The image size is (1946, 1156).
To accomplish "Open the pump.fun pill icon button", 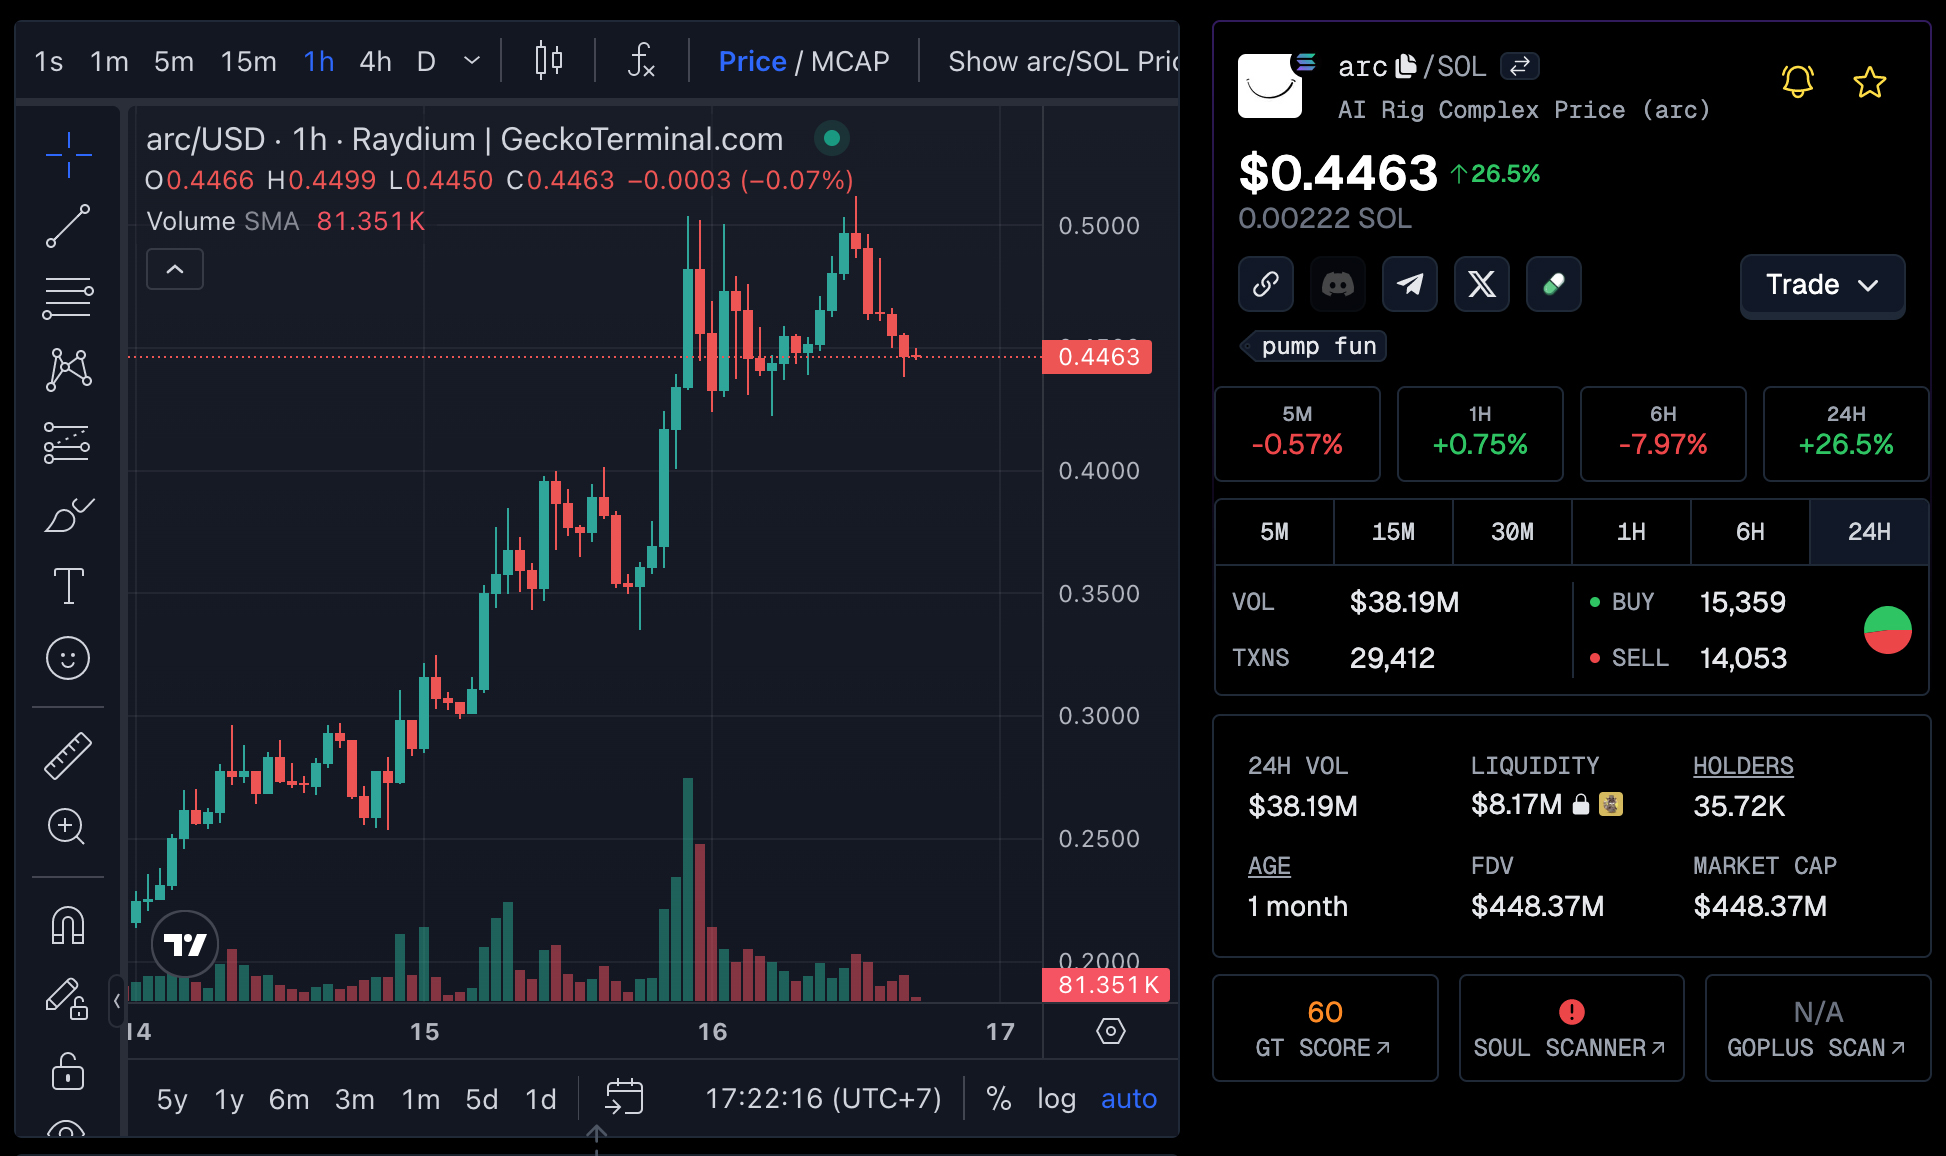I will click(x=1553, y=284).
